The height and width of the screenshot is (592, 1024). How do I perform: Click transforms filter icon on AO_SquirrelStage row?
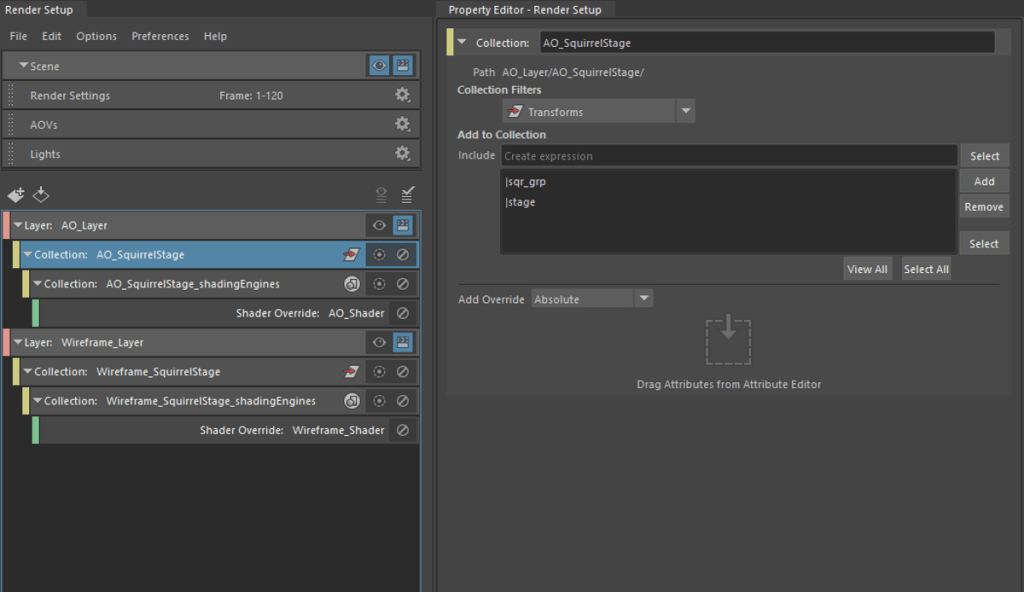[x=352, y=255]
